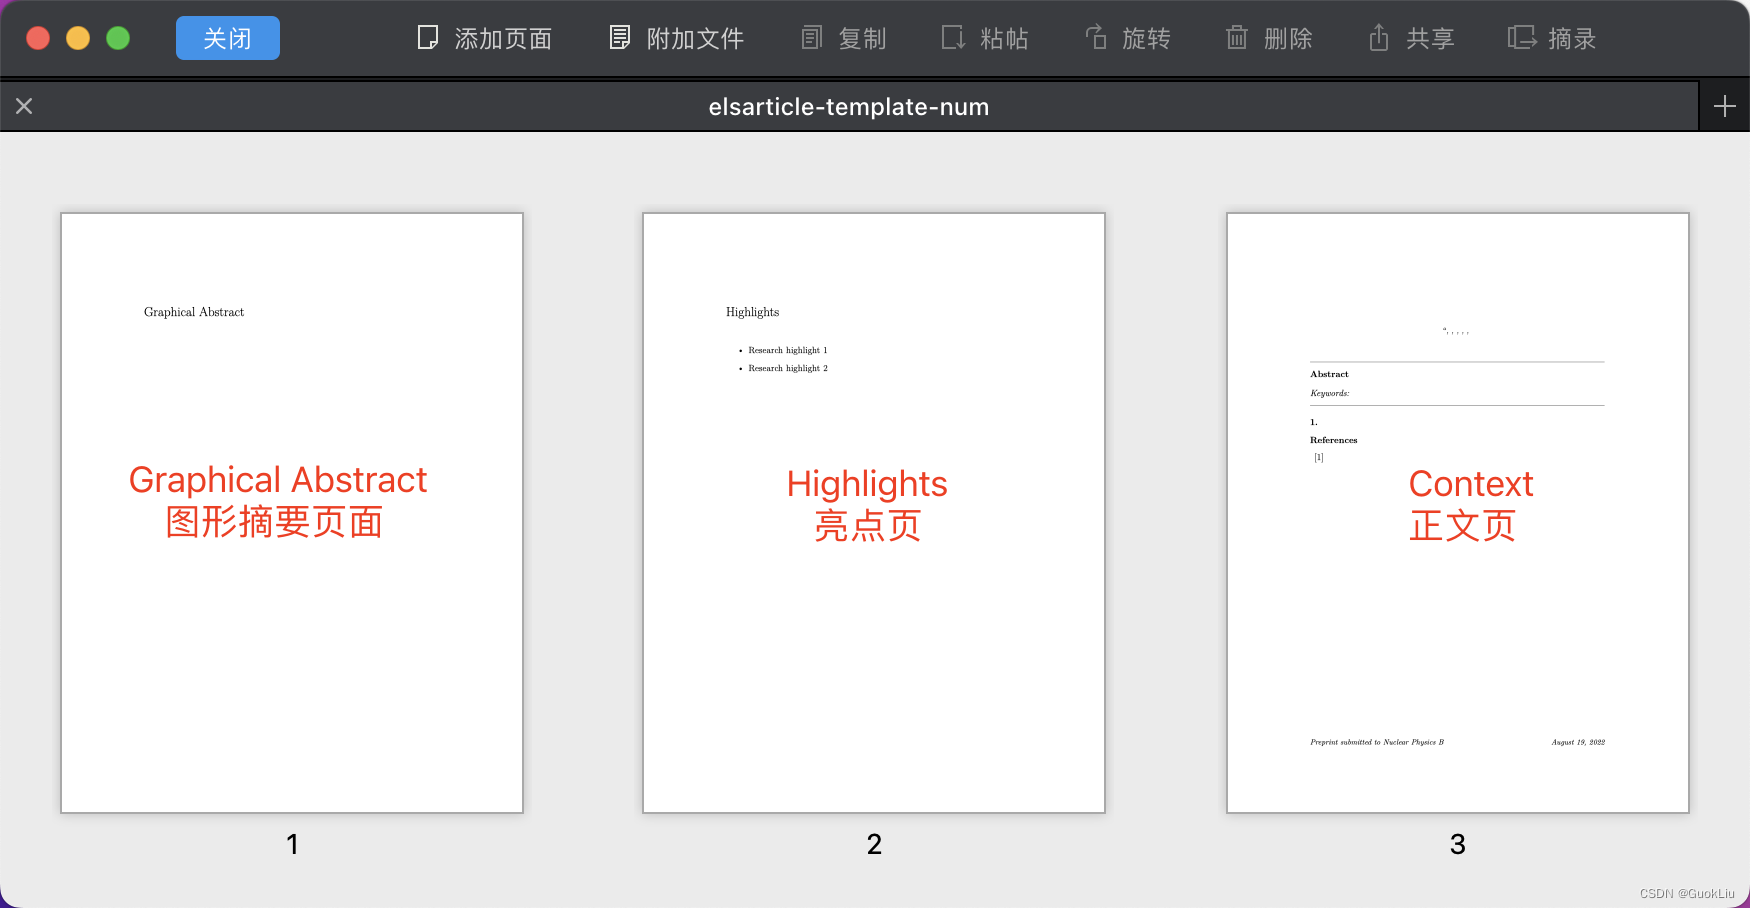
Task: Close the current document tab with the × icon
Action: point(24,105)
